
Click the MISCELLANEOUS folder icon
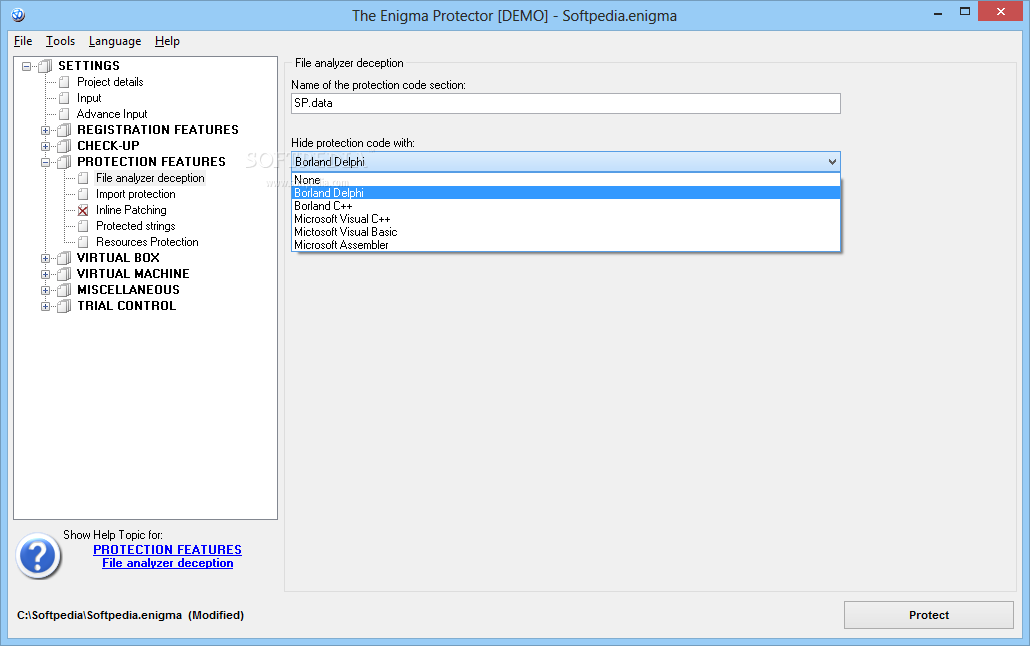pos(64,290)
